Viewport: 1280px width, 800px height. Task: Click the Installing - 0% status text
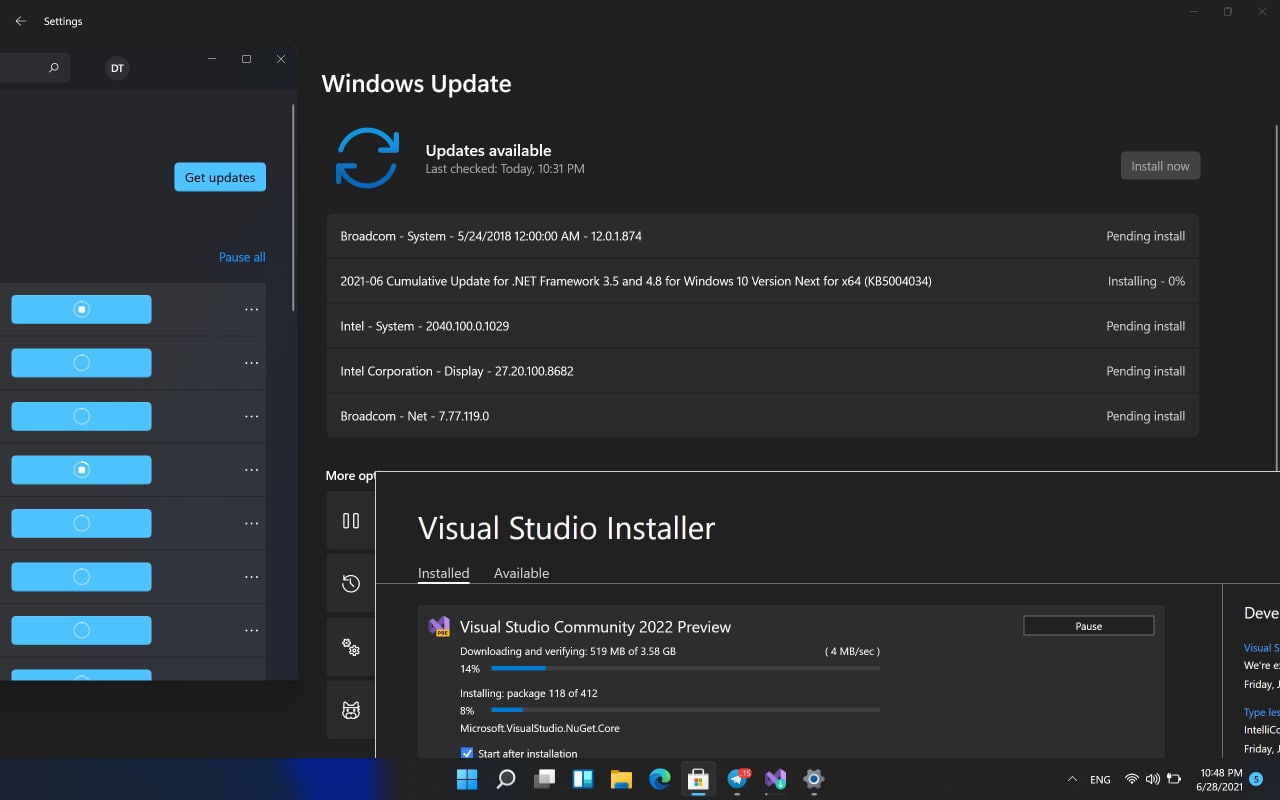(1146, 281)
